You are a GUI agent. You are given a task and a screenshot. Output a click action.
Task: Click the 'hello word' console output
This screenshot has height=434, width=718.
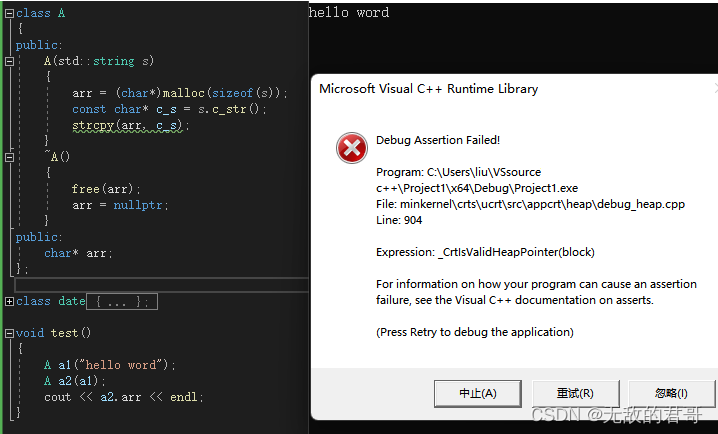349,12
